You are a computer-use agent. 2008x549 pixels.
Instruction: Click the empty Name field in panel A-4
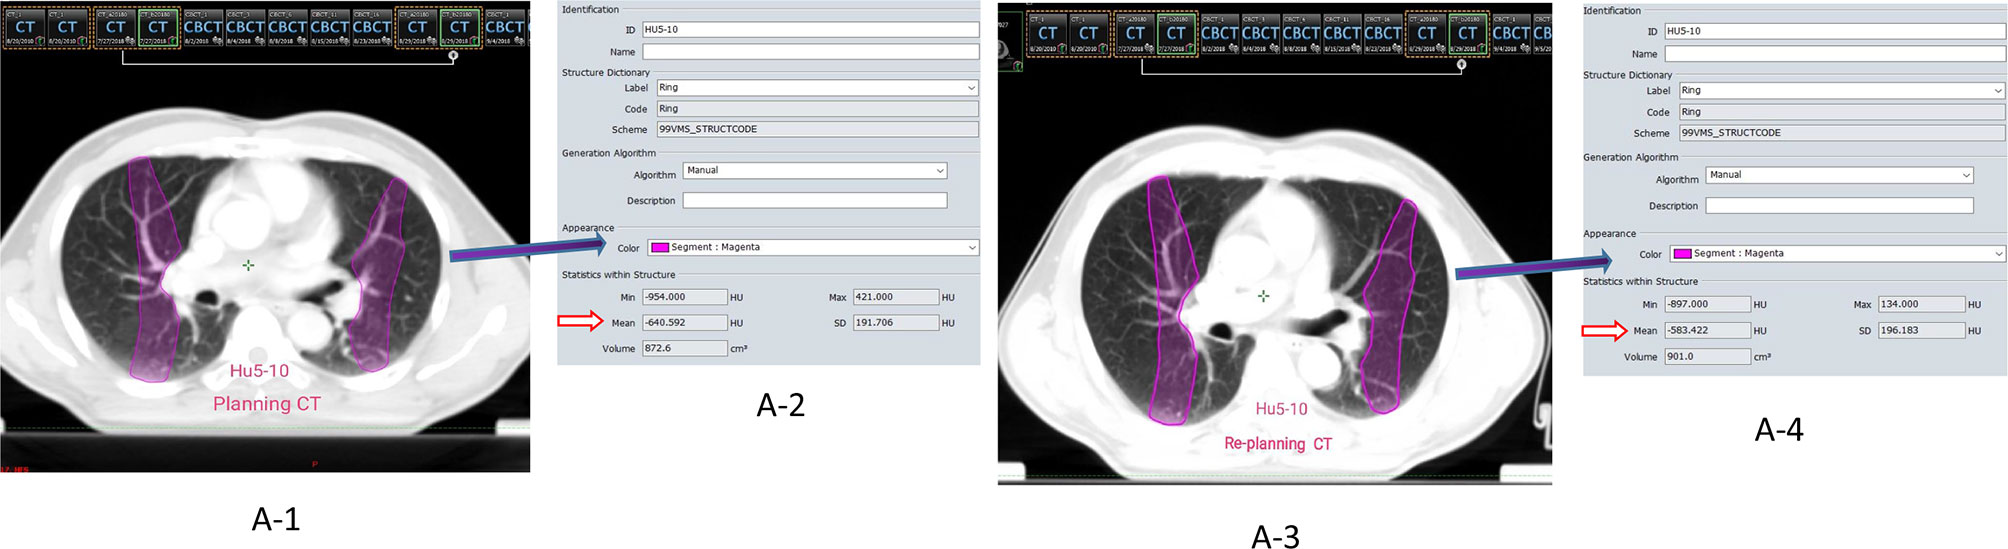tap(1835, 54)
